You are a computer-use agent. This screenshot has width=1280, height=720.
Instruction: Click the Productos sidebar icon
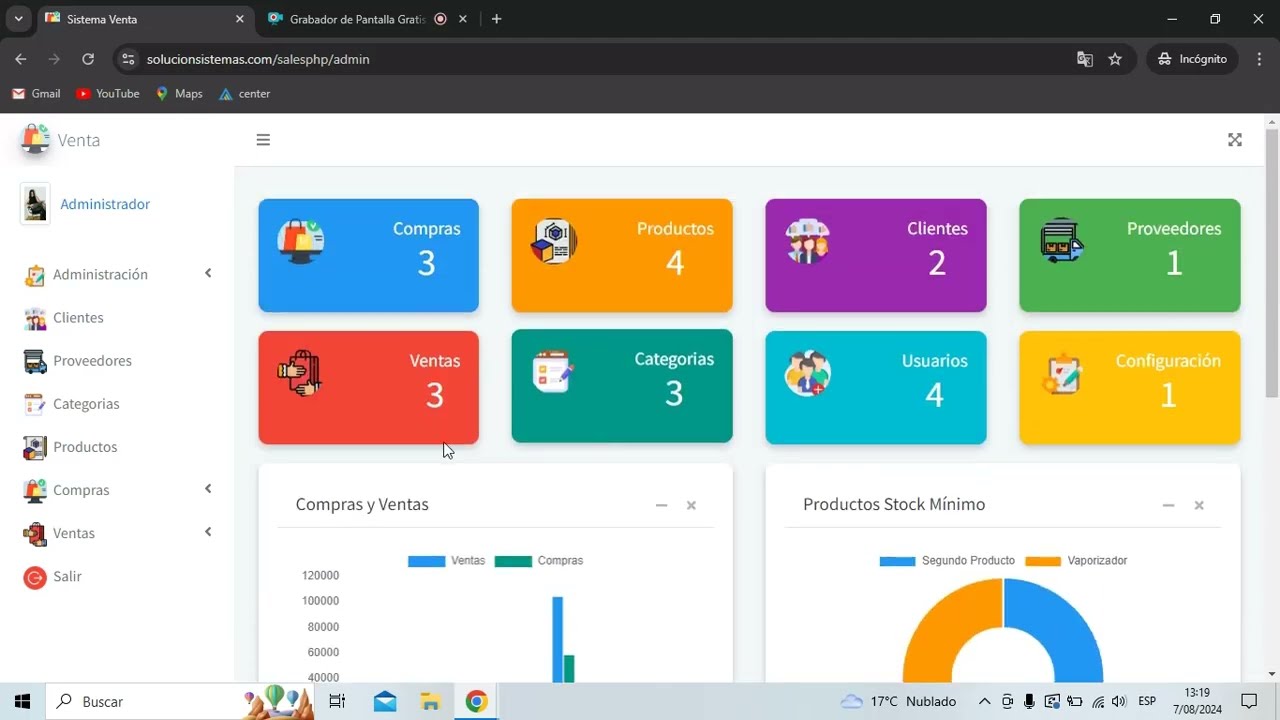[35, 447]
